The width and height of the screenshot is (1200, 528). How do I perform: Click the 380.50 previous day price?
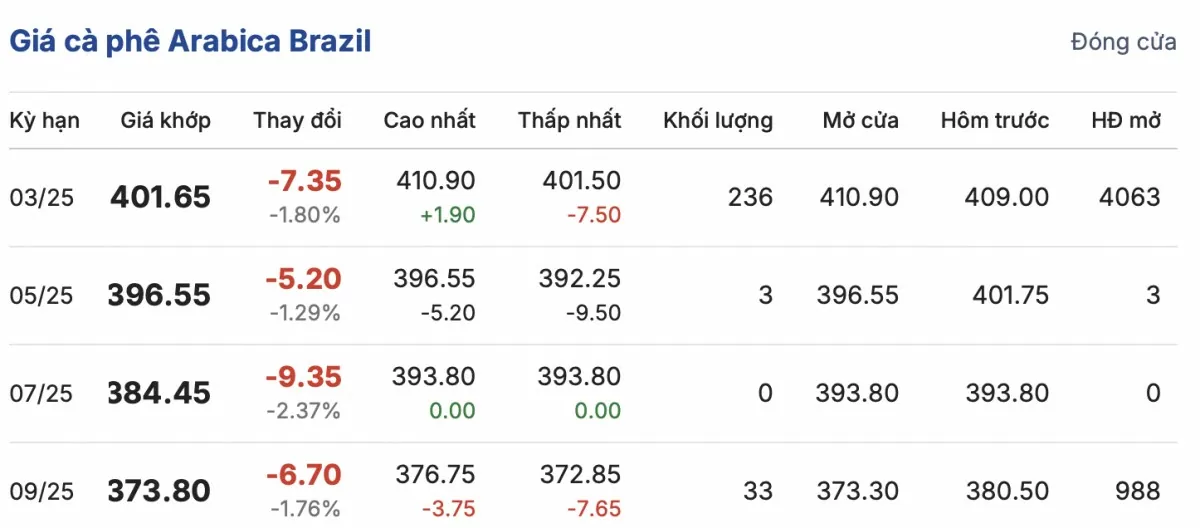[x=1008, y=491]
